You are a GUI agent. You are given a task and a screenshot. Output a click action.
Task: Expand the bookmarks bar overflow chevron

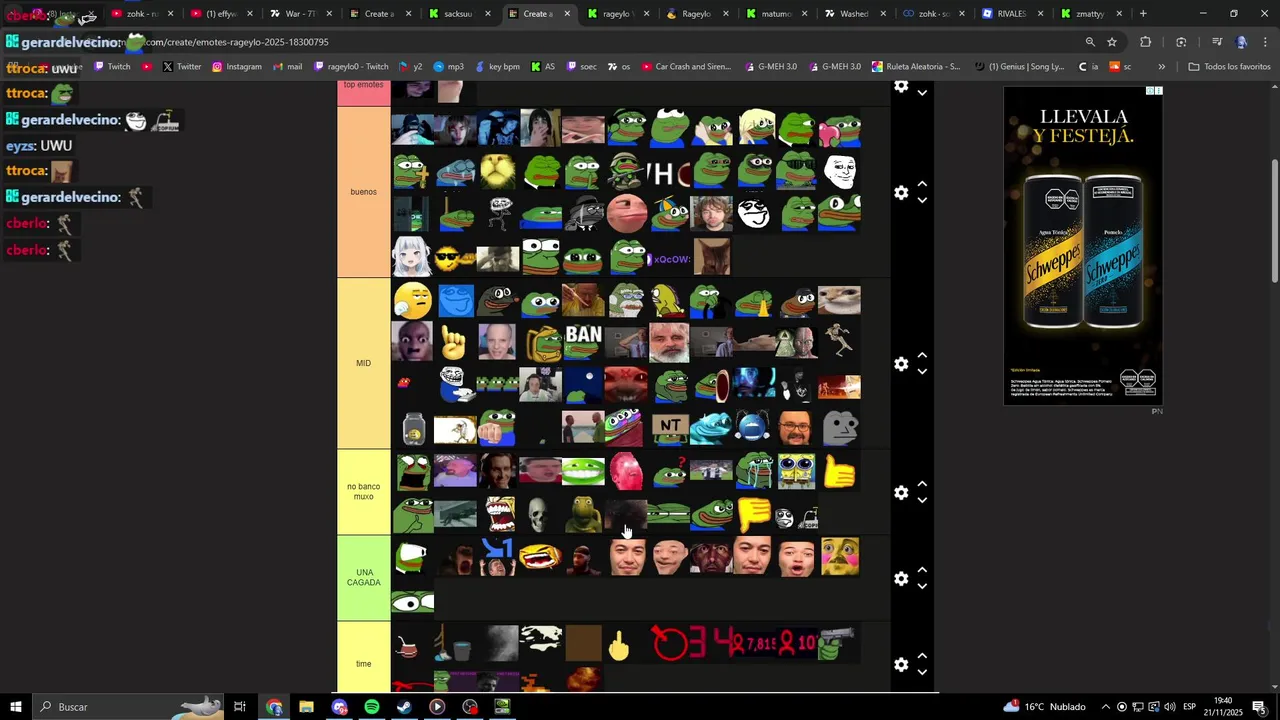1161,67
